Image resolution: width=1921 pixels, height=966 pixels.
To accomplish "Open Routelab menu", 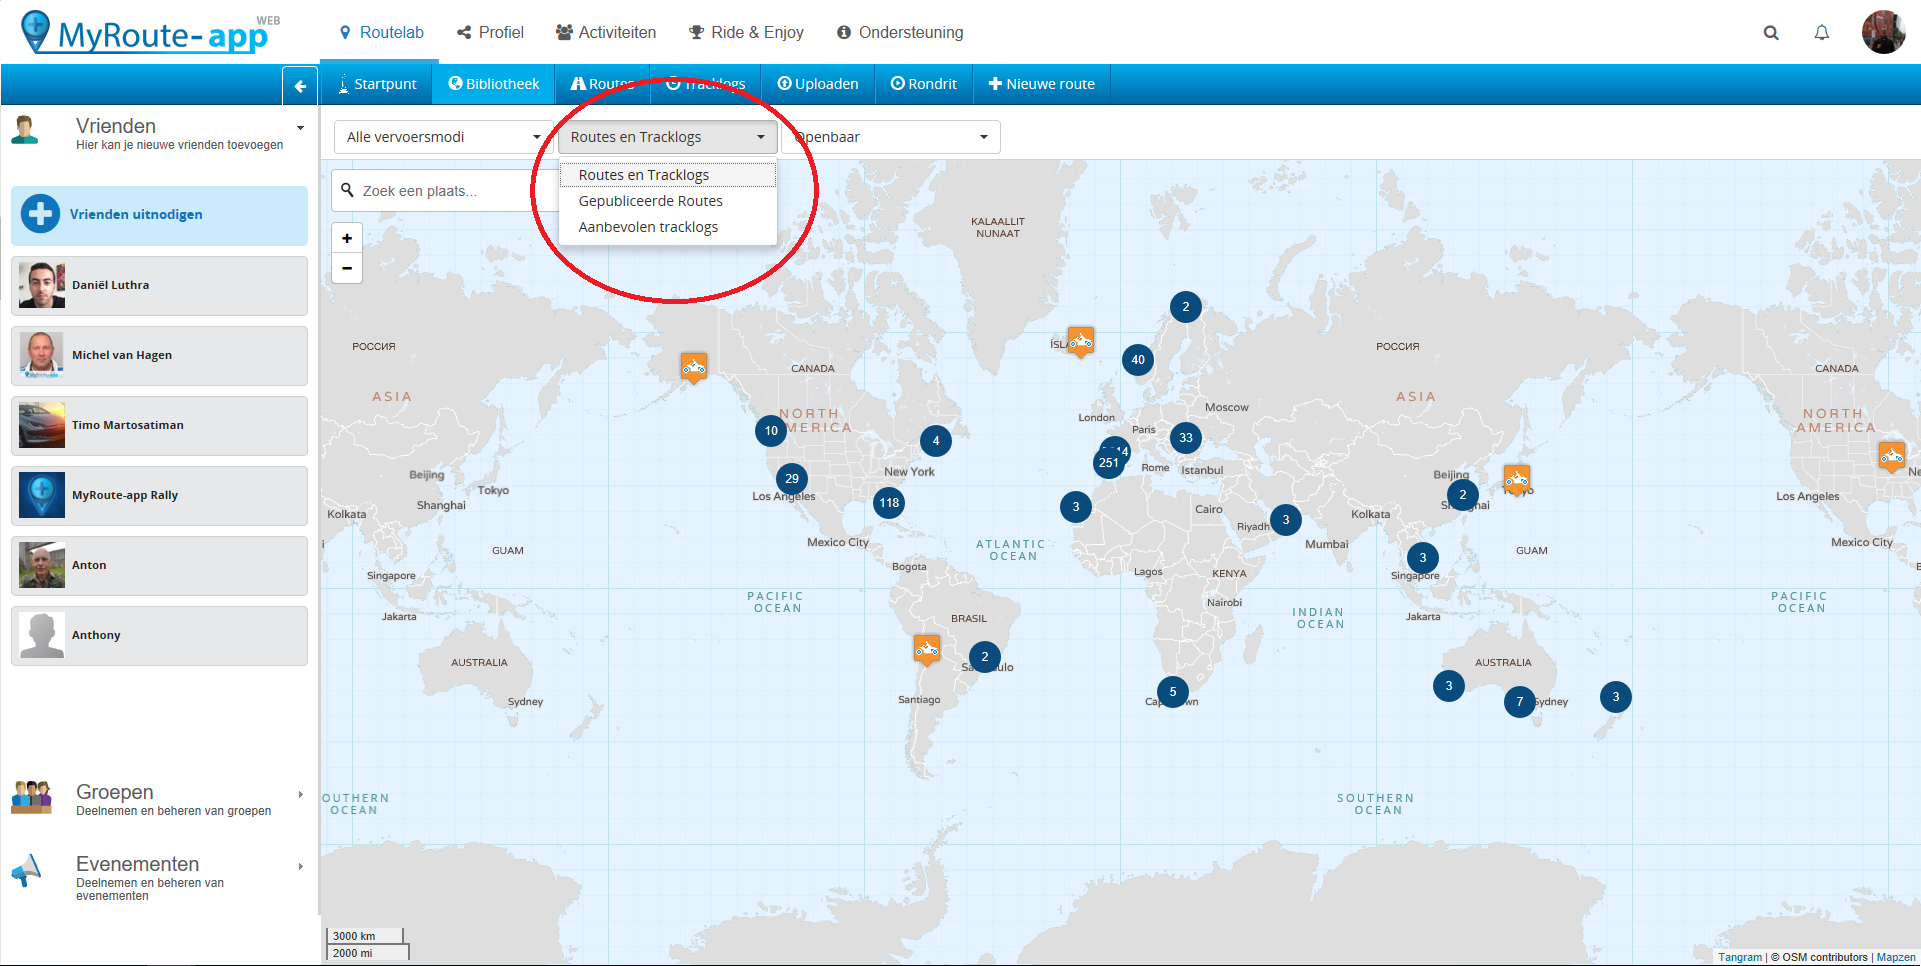I will coord(382,32).
